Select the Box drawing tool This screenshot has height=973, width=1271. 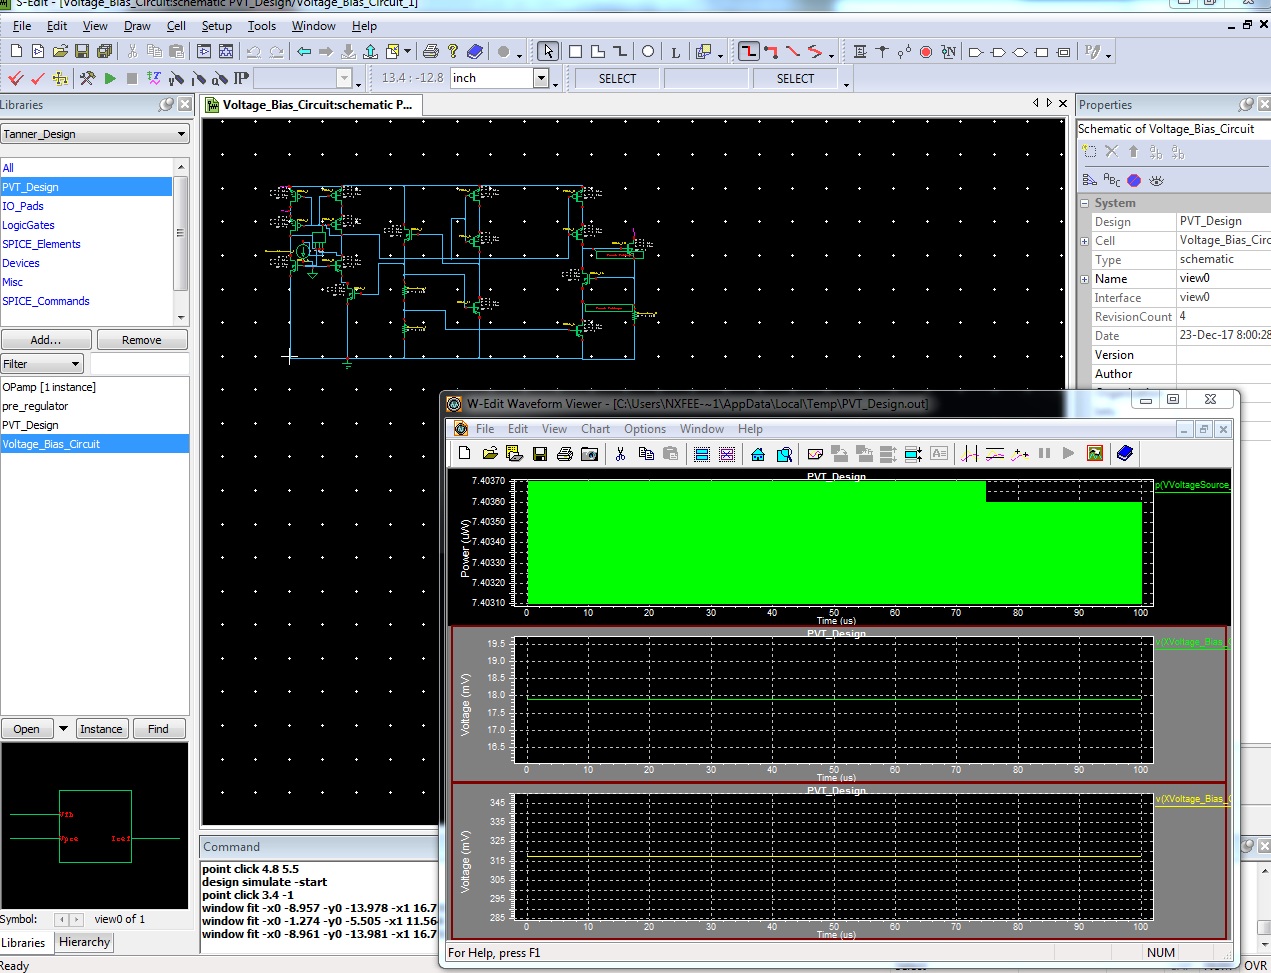[575, 51]
